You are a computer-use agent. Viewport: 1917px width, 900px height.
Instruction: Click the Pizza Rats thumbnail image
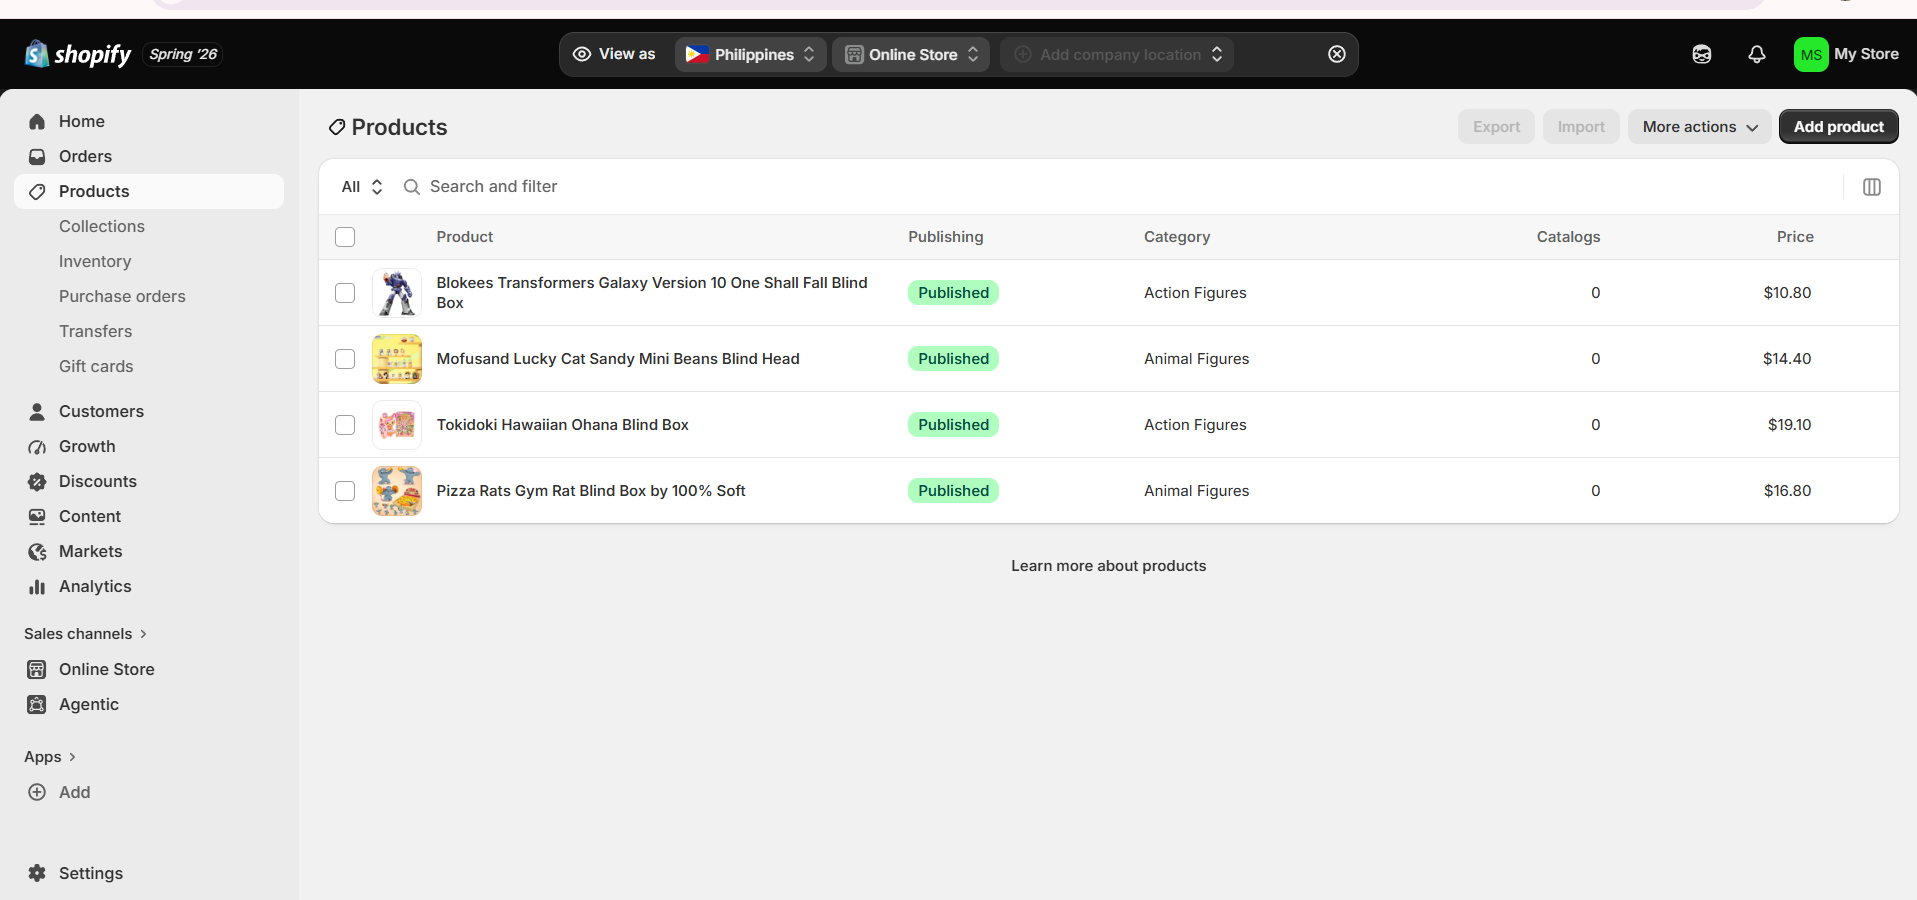[x=397, y=491]
